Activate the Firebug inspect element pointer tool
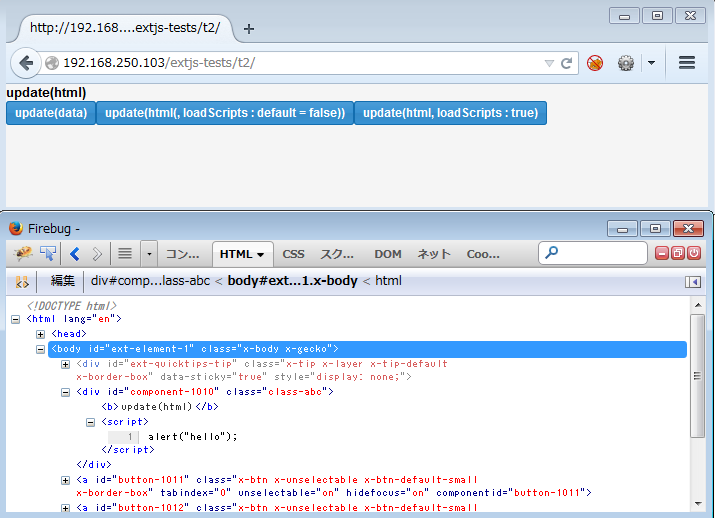 (x=48, y=254)
